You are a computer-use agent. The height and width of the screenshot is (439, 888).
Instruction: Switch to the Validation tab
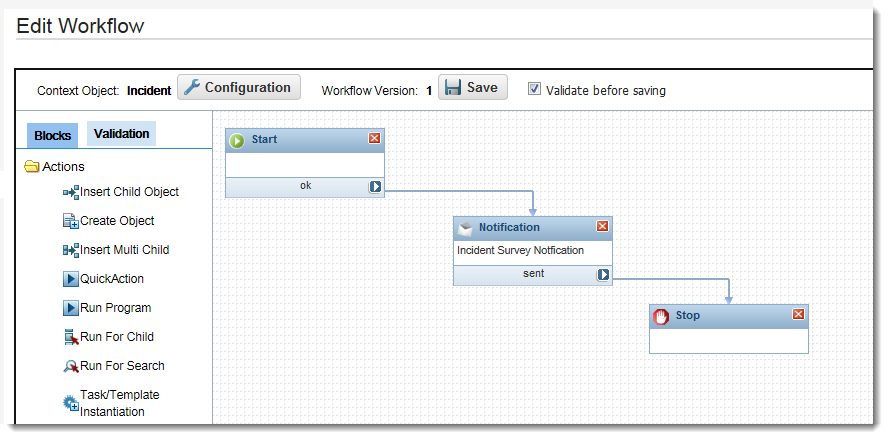tap(121, 134)
